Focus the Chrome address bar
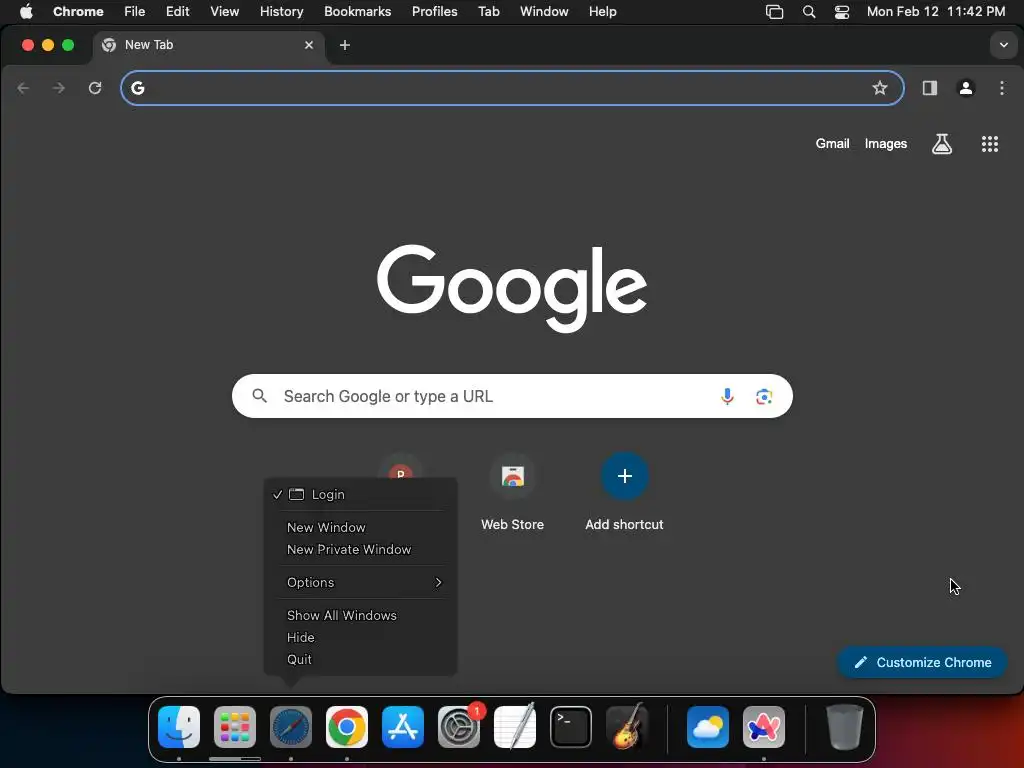 click(512, 88)
